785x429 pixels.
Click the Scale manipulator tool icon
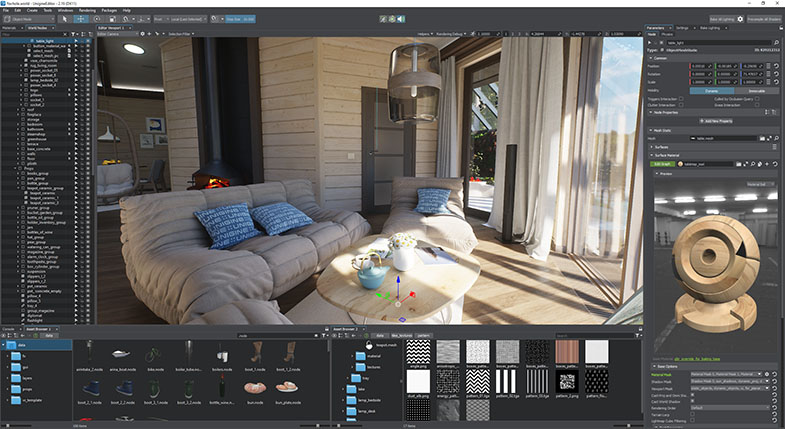click(x=112, y=19)
